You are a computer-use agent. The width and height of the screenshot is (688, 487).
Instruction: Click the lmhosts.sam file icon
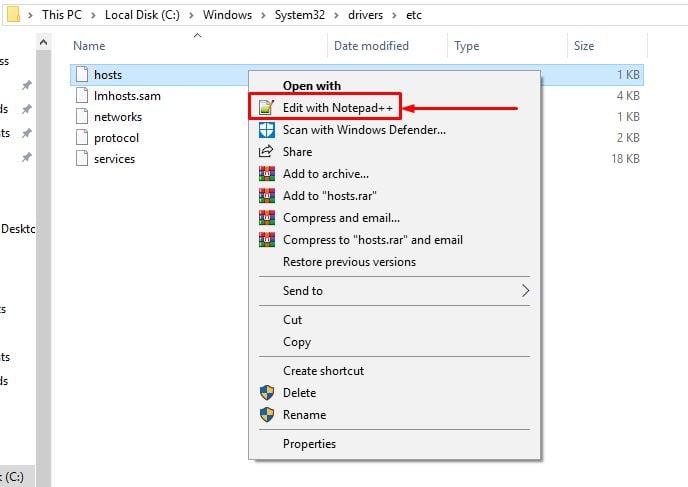click(x=82, y=95)
